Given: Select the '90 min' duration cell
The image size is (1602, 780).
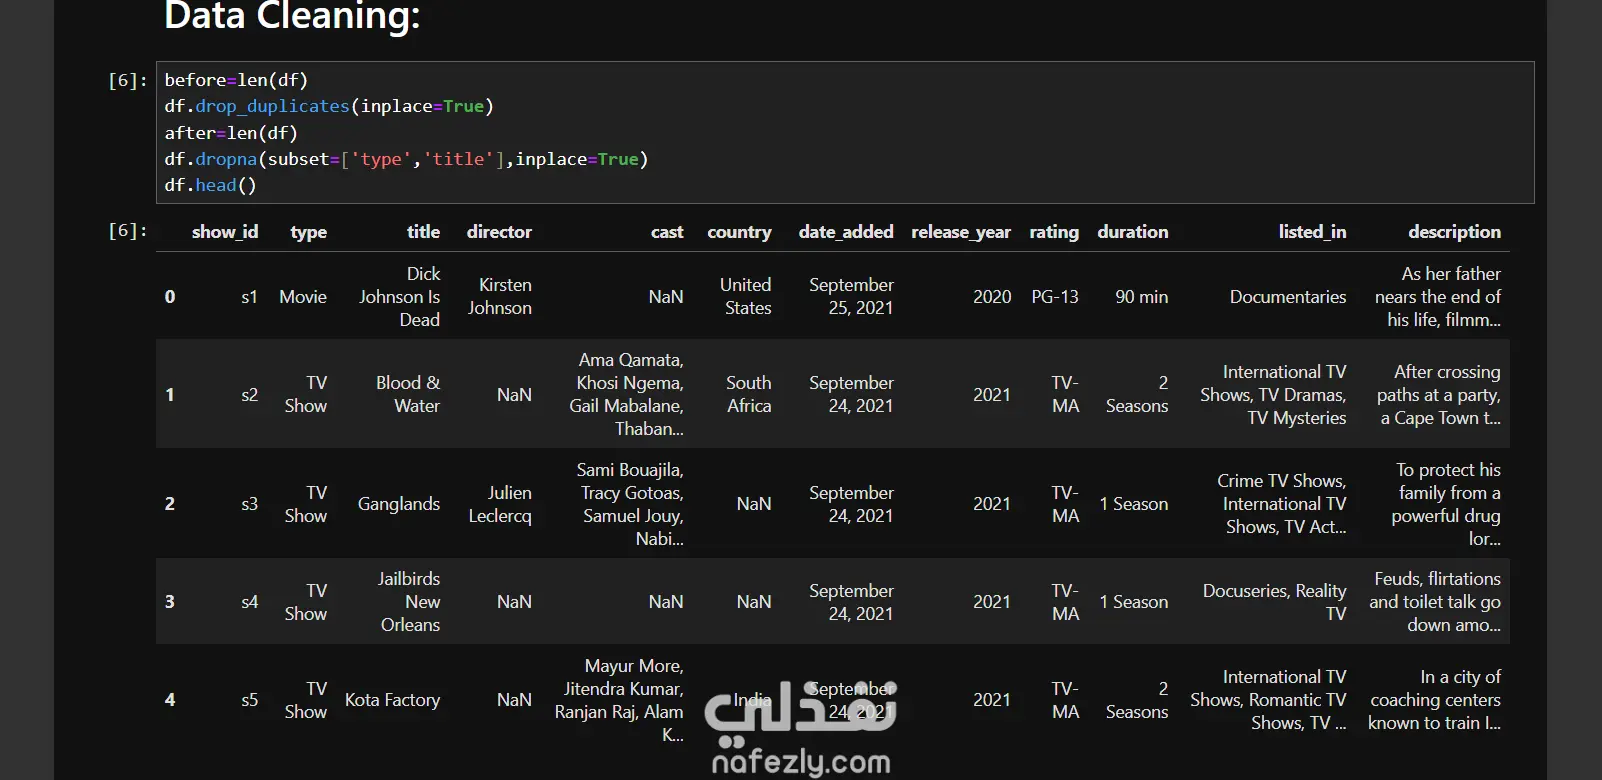Looking at the screenshot, I should click(x=1142, y=297).
